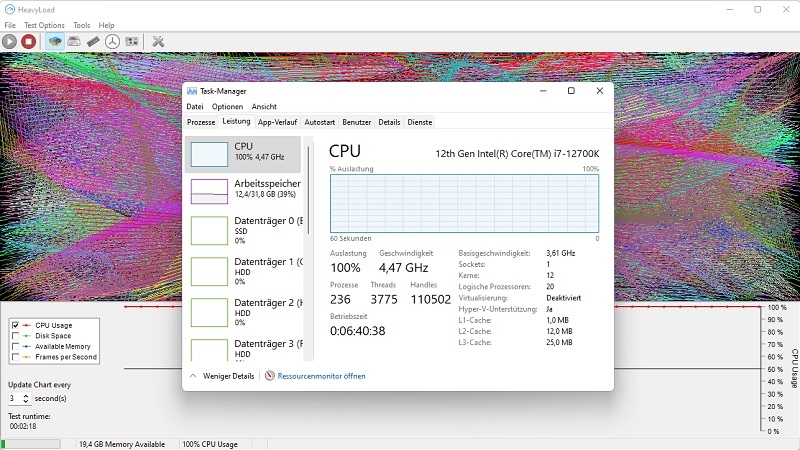Switch to the Benutzer tab

(357, 122)
